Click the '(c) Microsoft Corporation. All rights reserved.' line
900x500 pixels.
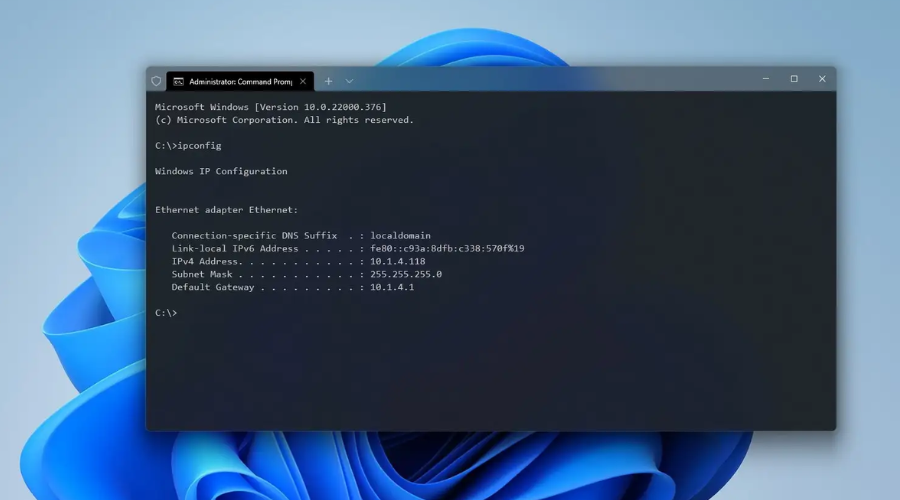(x=284, y=120)
